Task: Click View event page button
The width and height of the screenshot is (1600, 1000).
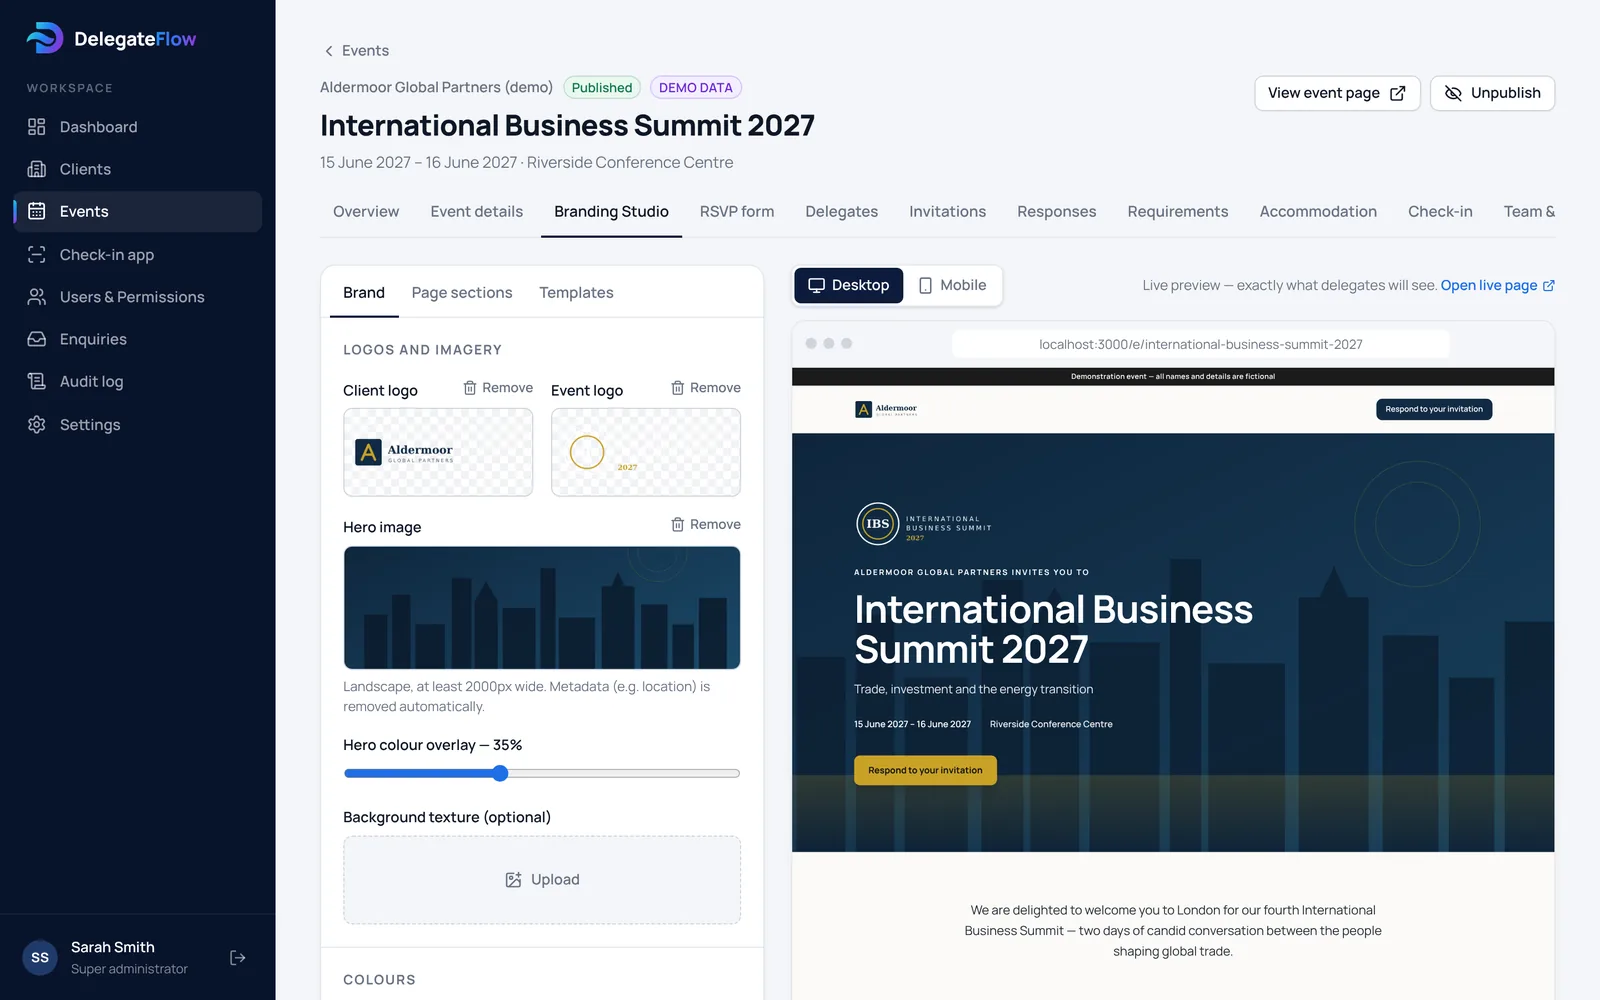Action: pyautogui.click(x=1337, y=93)
